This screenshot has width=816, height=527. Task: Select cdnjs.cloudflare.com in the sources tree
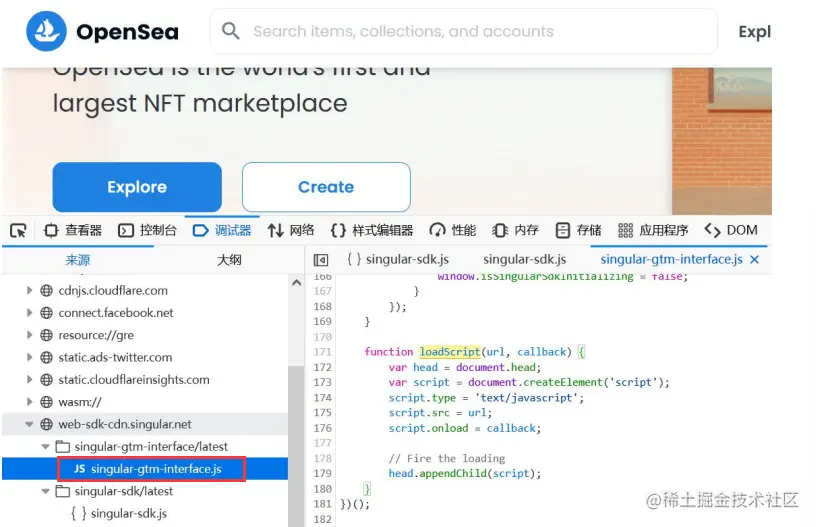[113, 290]
